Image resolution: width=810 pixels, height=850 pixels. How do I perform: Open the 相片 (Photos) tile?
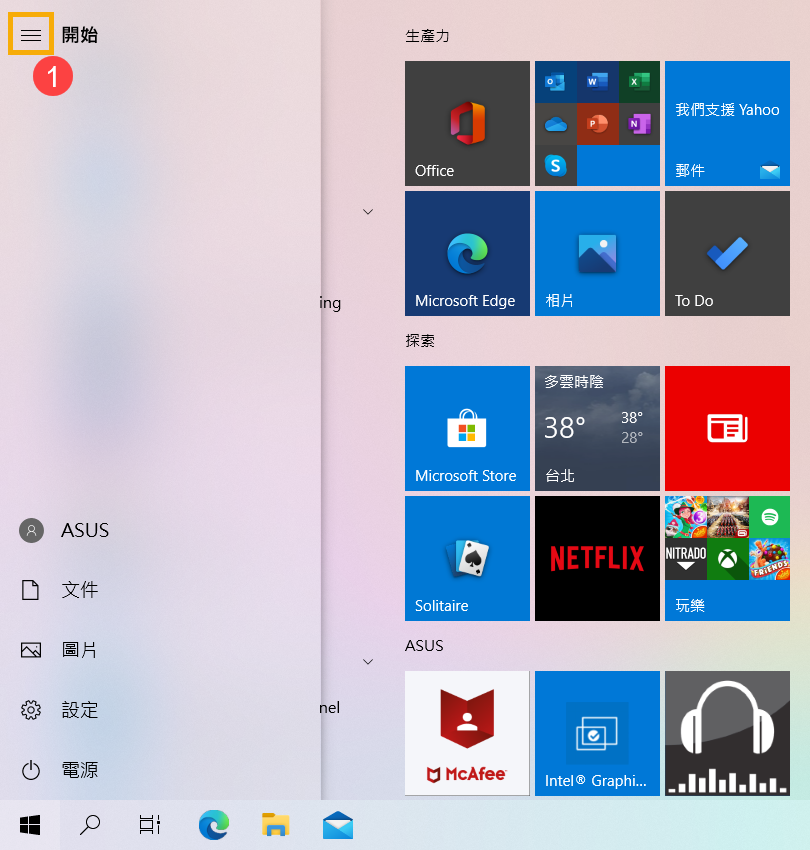point(597,253)
